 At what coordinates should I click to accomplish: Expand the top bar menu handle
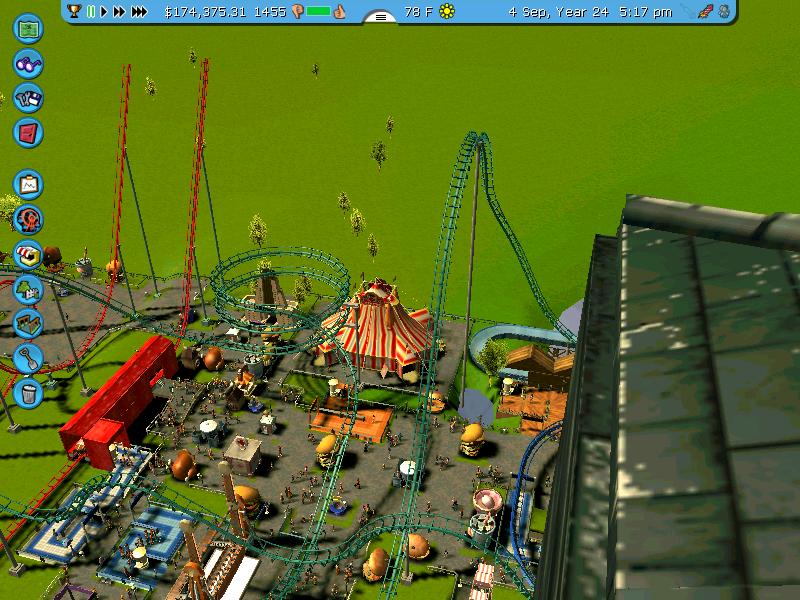click(381, 17)
